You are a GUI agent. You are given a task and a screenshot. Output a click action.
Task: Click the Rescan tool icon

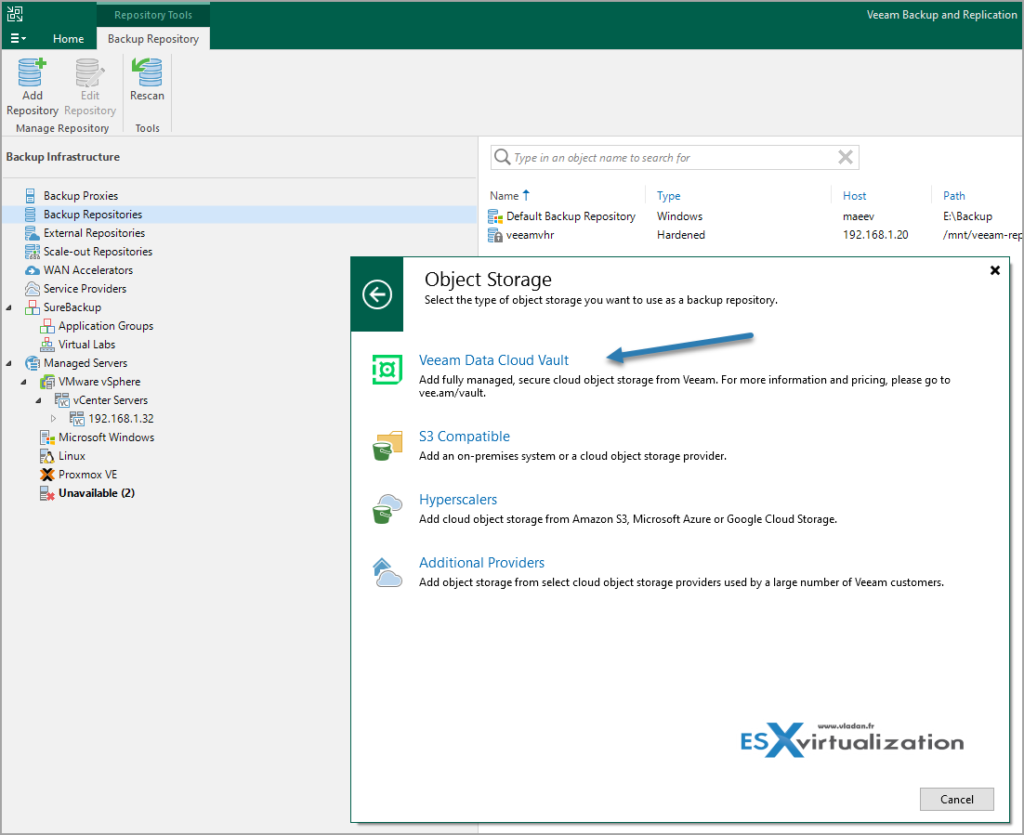[x=146, y=74]
